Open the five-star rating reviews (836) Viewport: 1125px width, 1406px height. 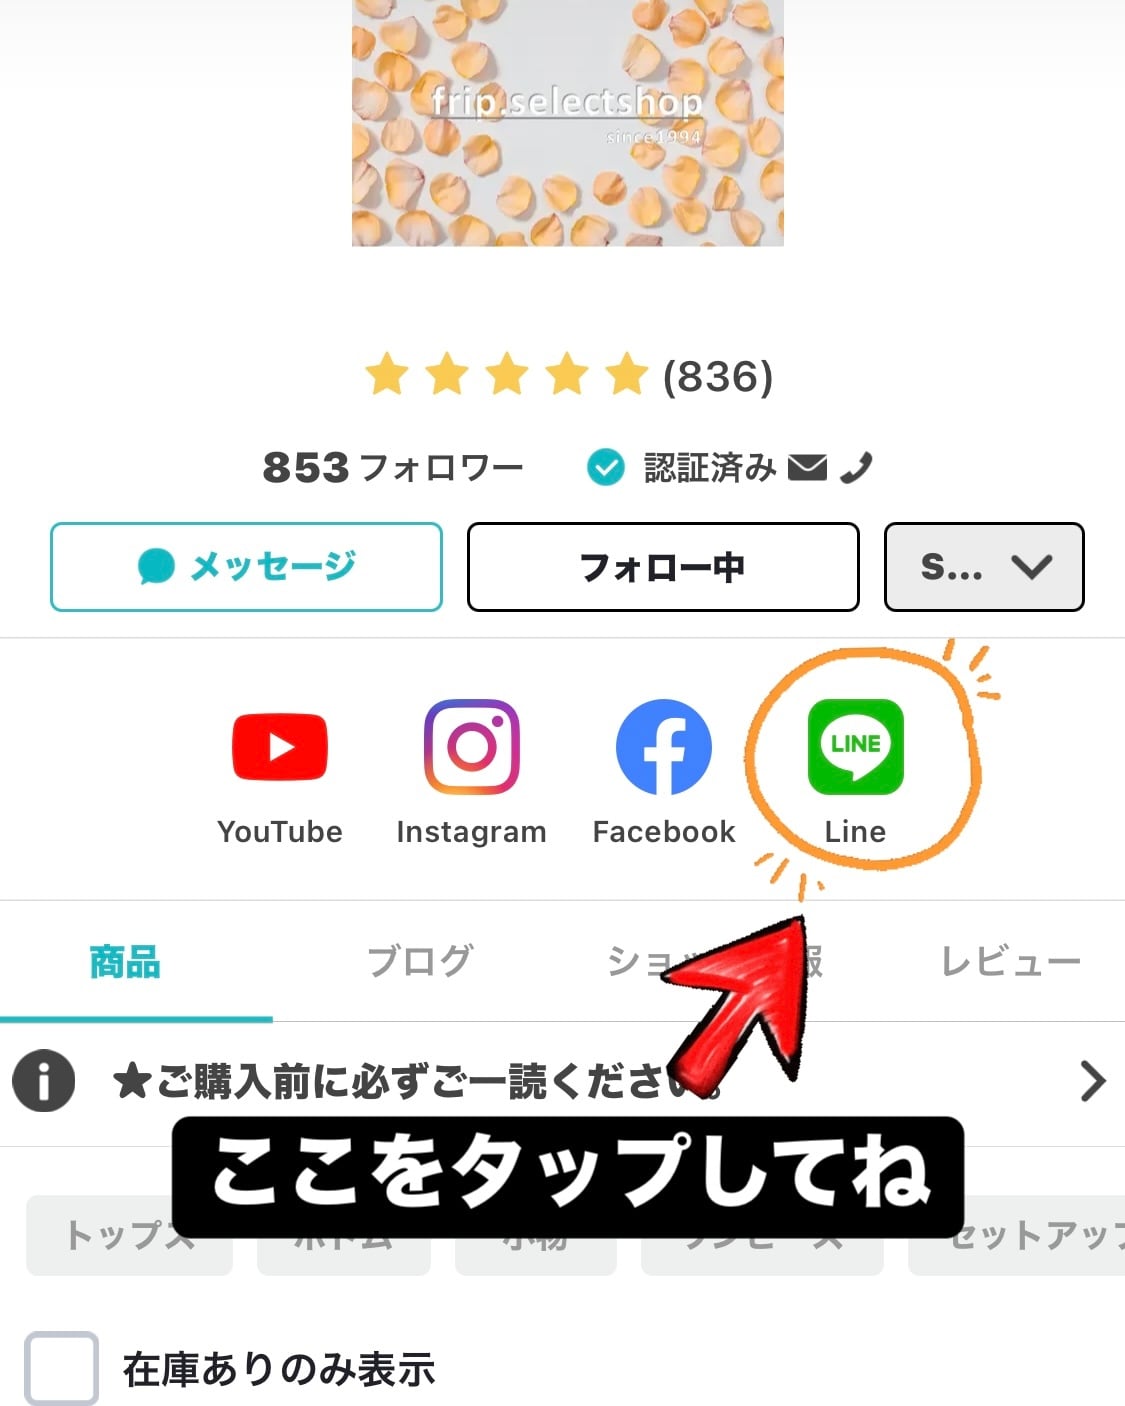point(569,376)
